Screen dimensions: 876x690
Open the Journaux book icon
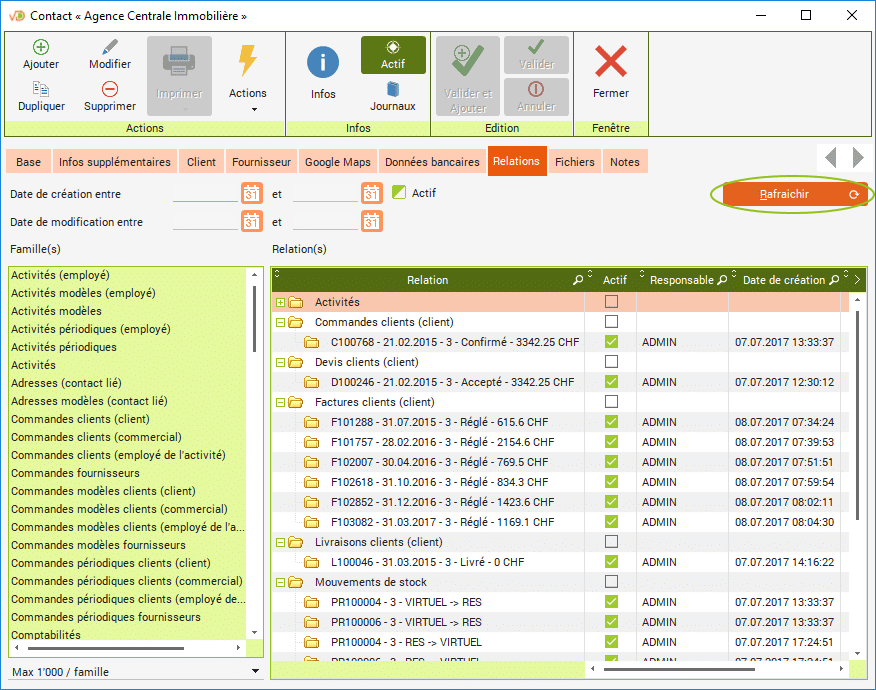point(393,89)
